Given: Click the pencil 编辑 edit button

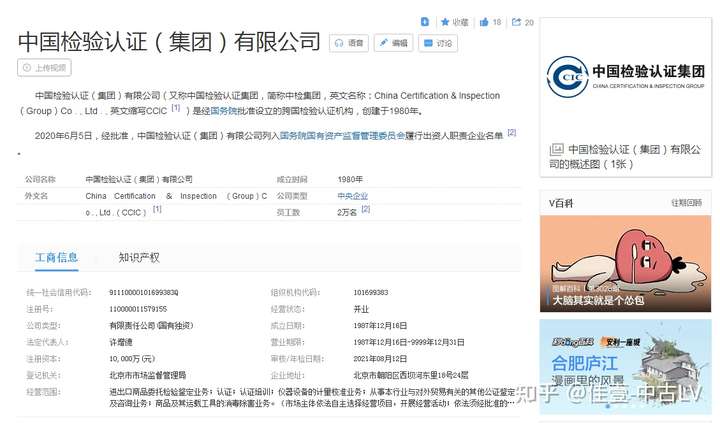Looking at the screenshot, I should click(394, 43).
